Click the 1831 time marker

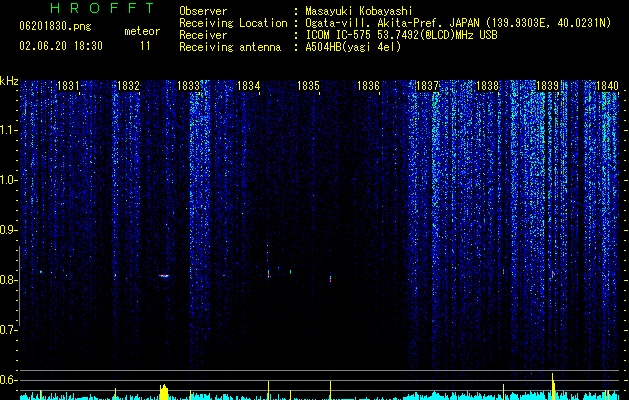(x=68, y=86)
